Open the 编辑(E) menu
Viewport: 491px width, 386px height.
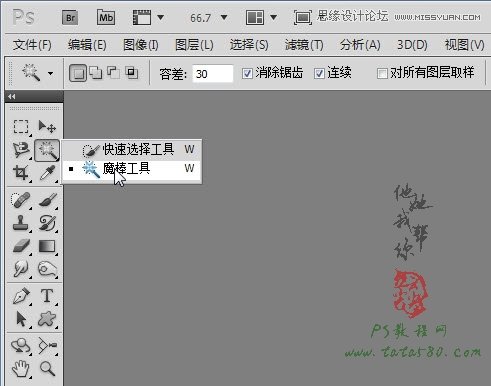pyautogui.click(x=87, y=45)
